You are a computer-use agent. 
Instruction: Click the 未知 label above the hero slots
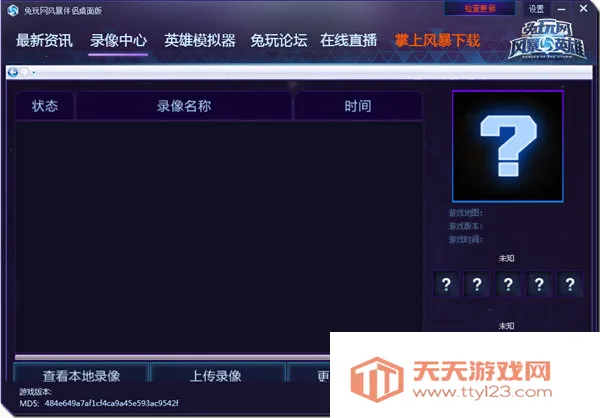tap(506, 258)
